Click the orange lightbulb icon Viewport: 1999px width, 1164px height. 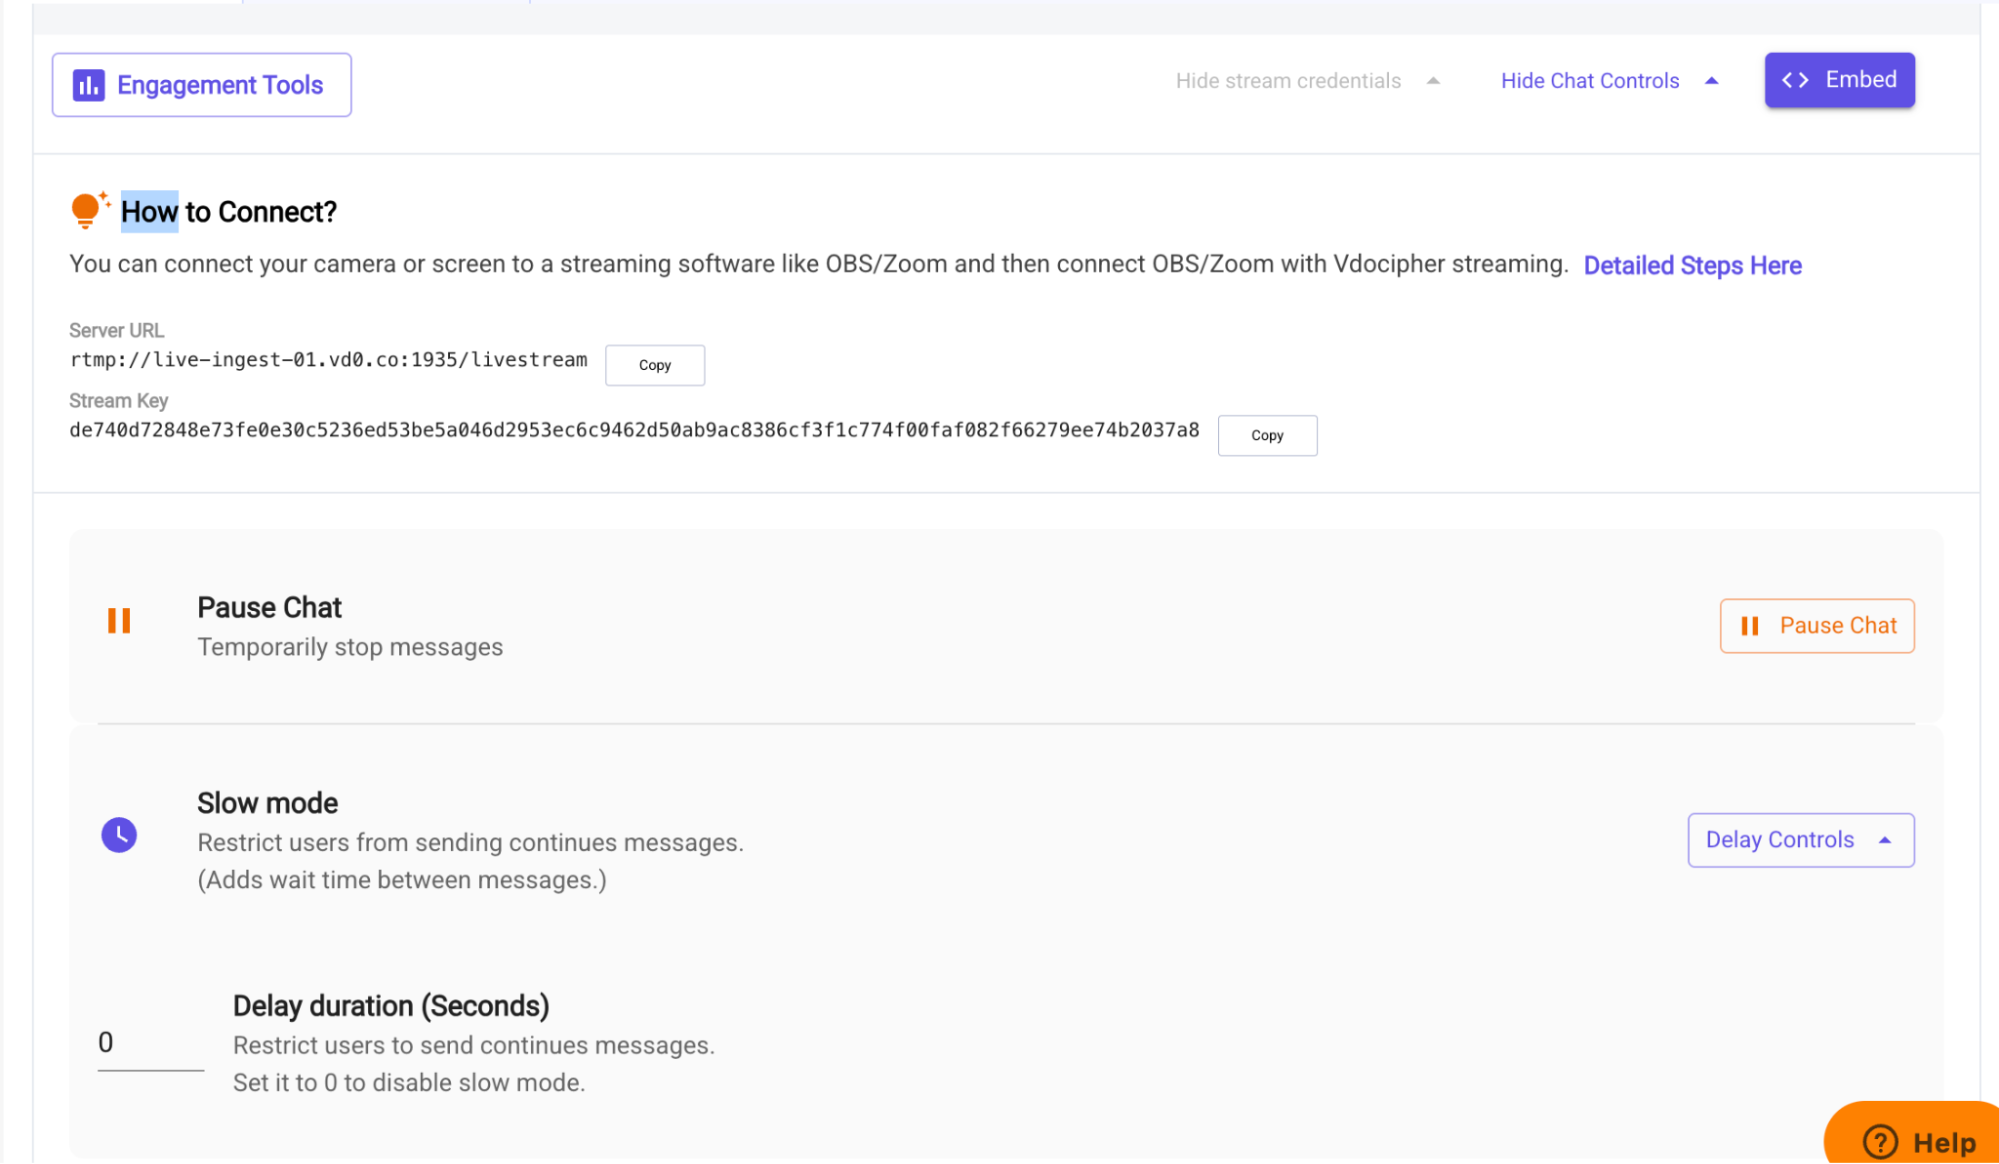[x=87, y=210]
